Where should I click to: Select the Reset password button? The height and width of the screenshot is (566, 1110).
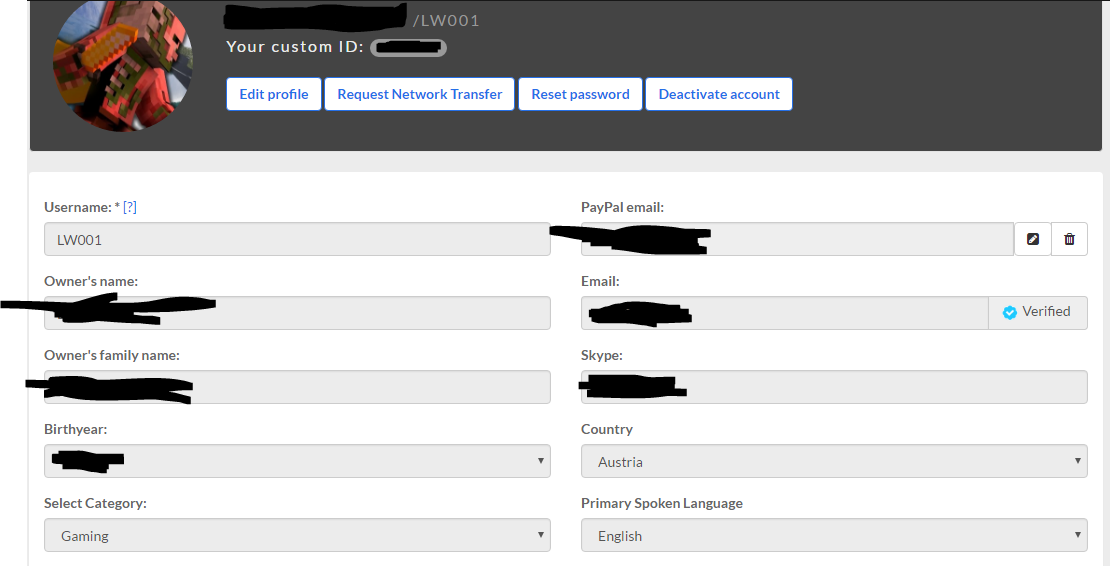[x=580, y=94]
